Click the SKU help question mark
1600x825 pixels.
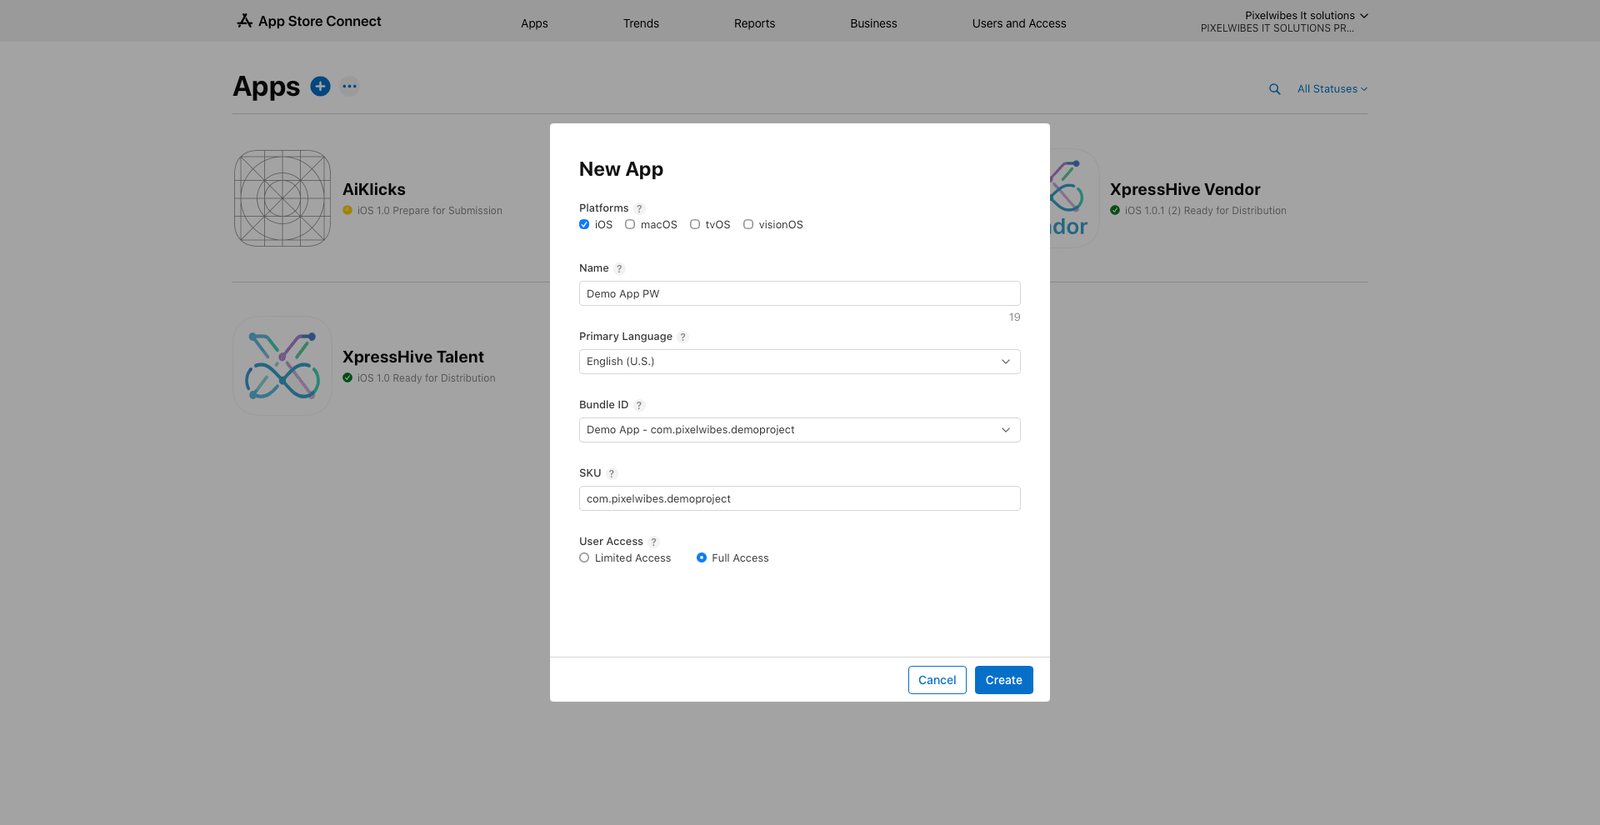coord(612,474)
